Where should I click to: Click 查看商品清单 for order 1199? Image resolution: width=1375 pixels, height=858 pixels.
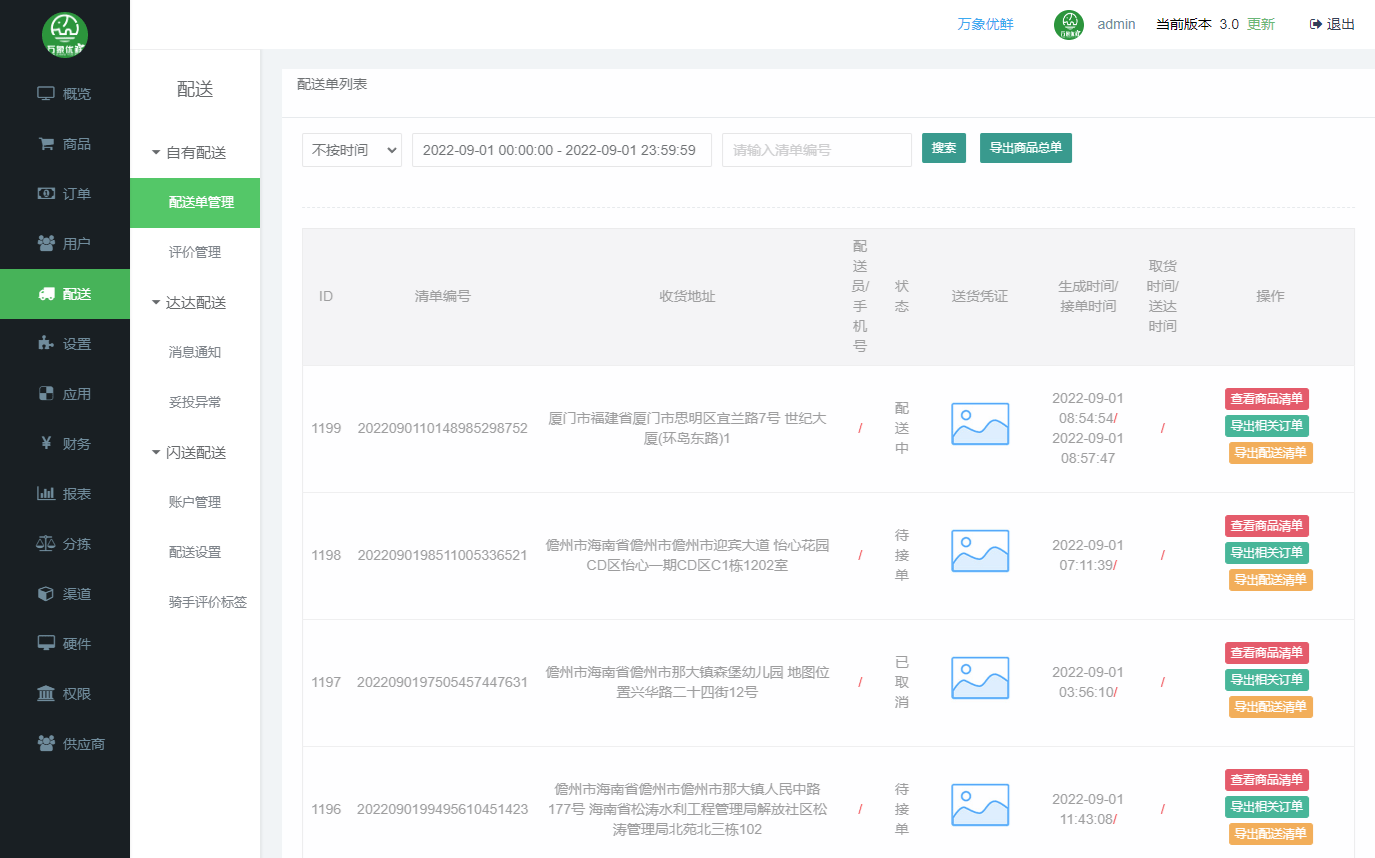point(1266,399)
